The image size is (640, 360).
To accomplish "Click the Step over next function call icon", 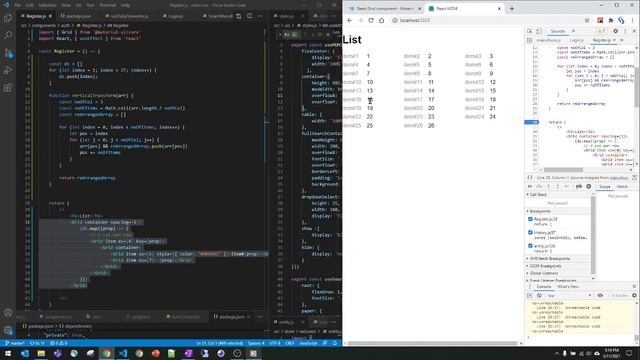I will [539, 187].
